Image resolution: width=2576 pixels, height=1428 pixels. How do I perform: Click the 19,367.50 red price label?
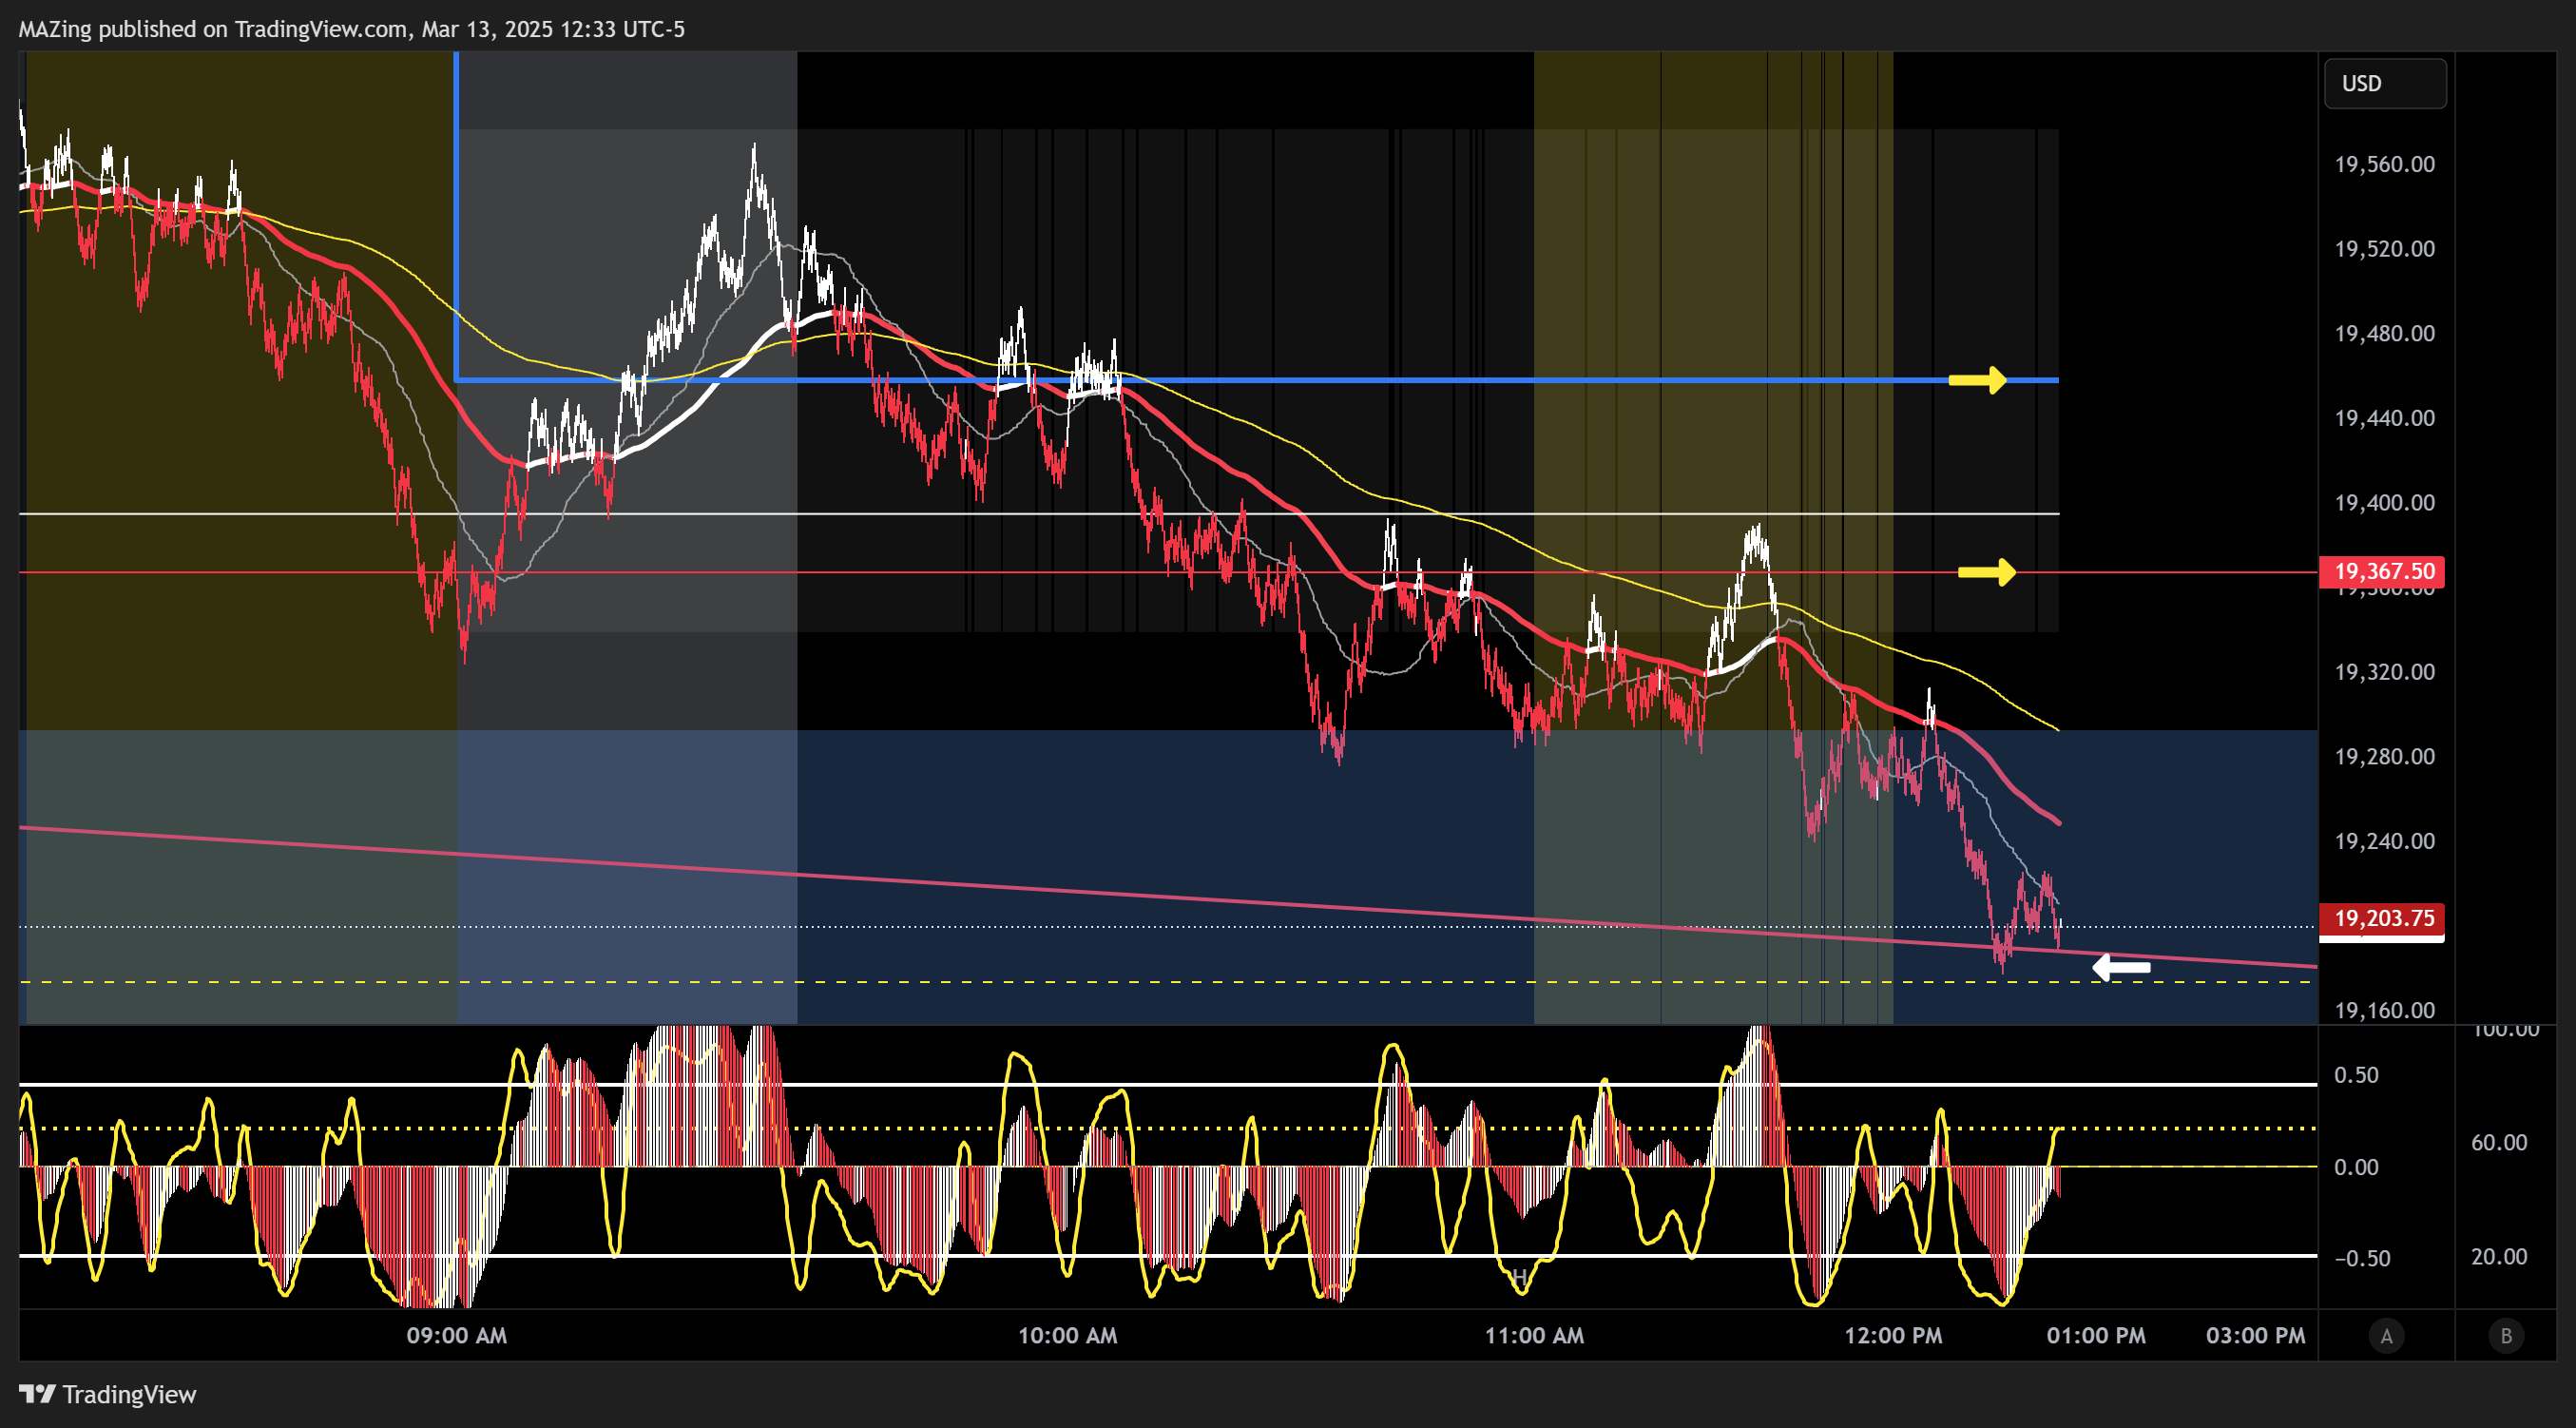[x=2382, y=571]
